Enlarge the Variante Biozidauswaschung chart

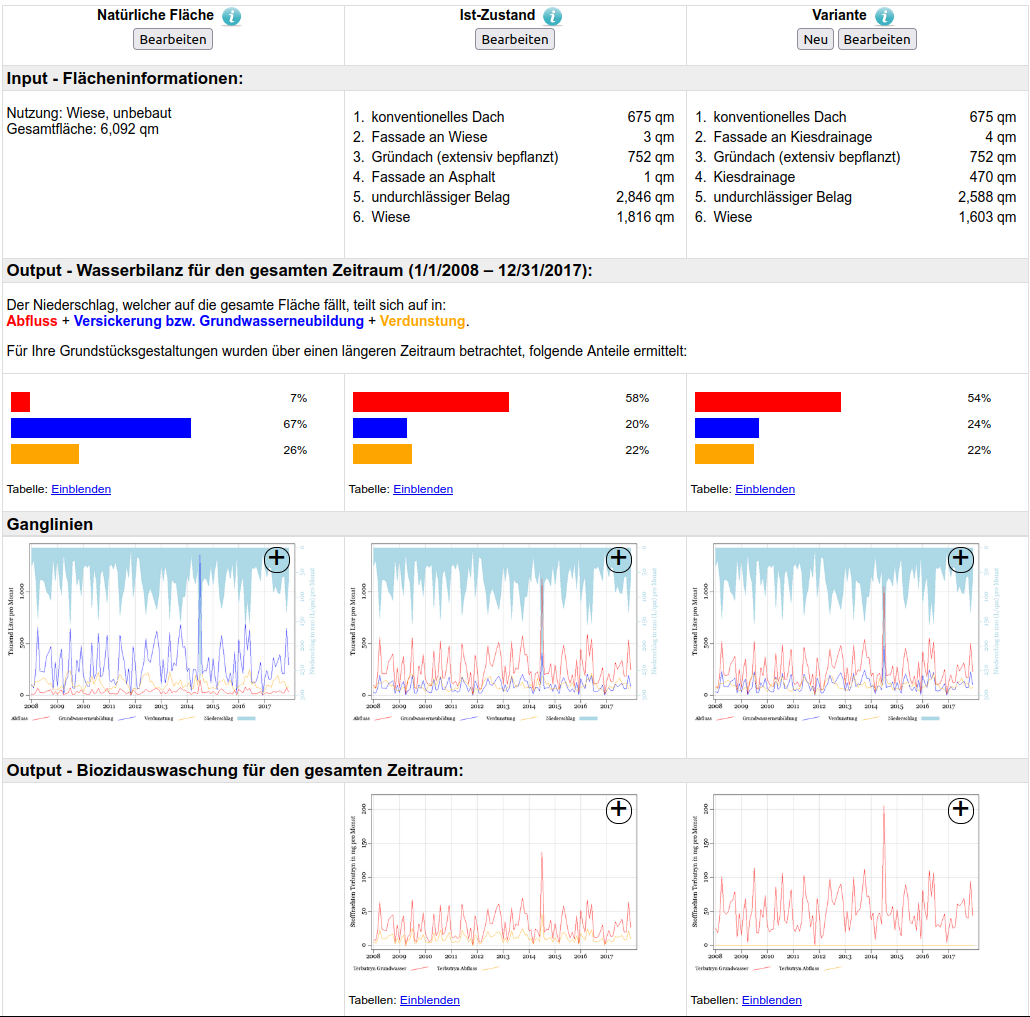click(x=961, y=809)
